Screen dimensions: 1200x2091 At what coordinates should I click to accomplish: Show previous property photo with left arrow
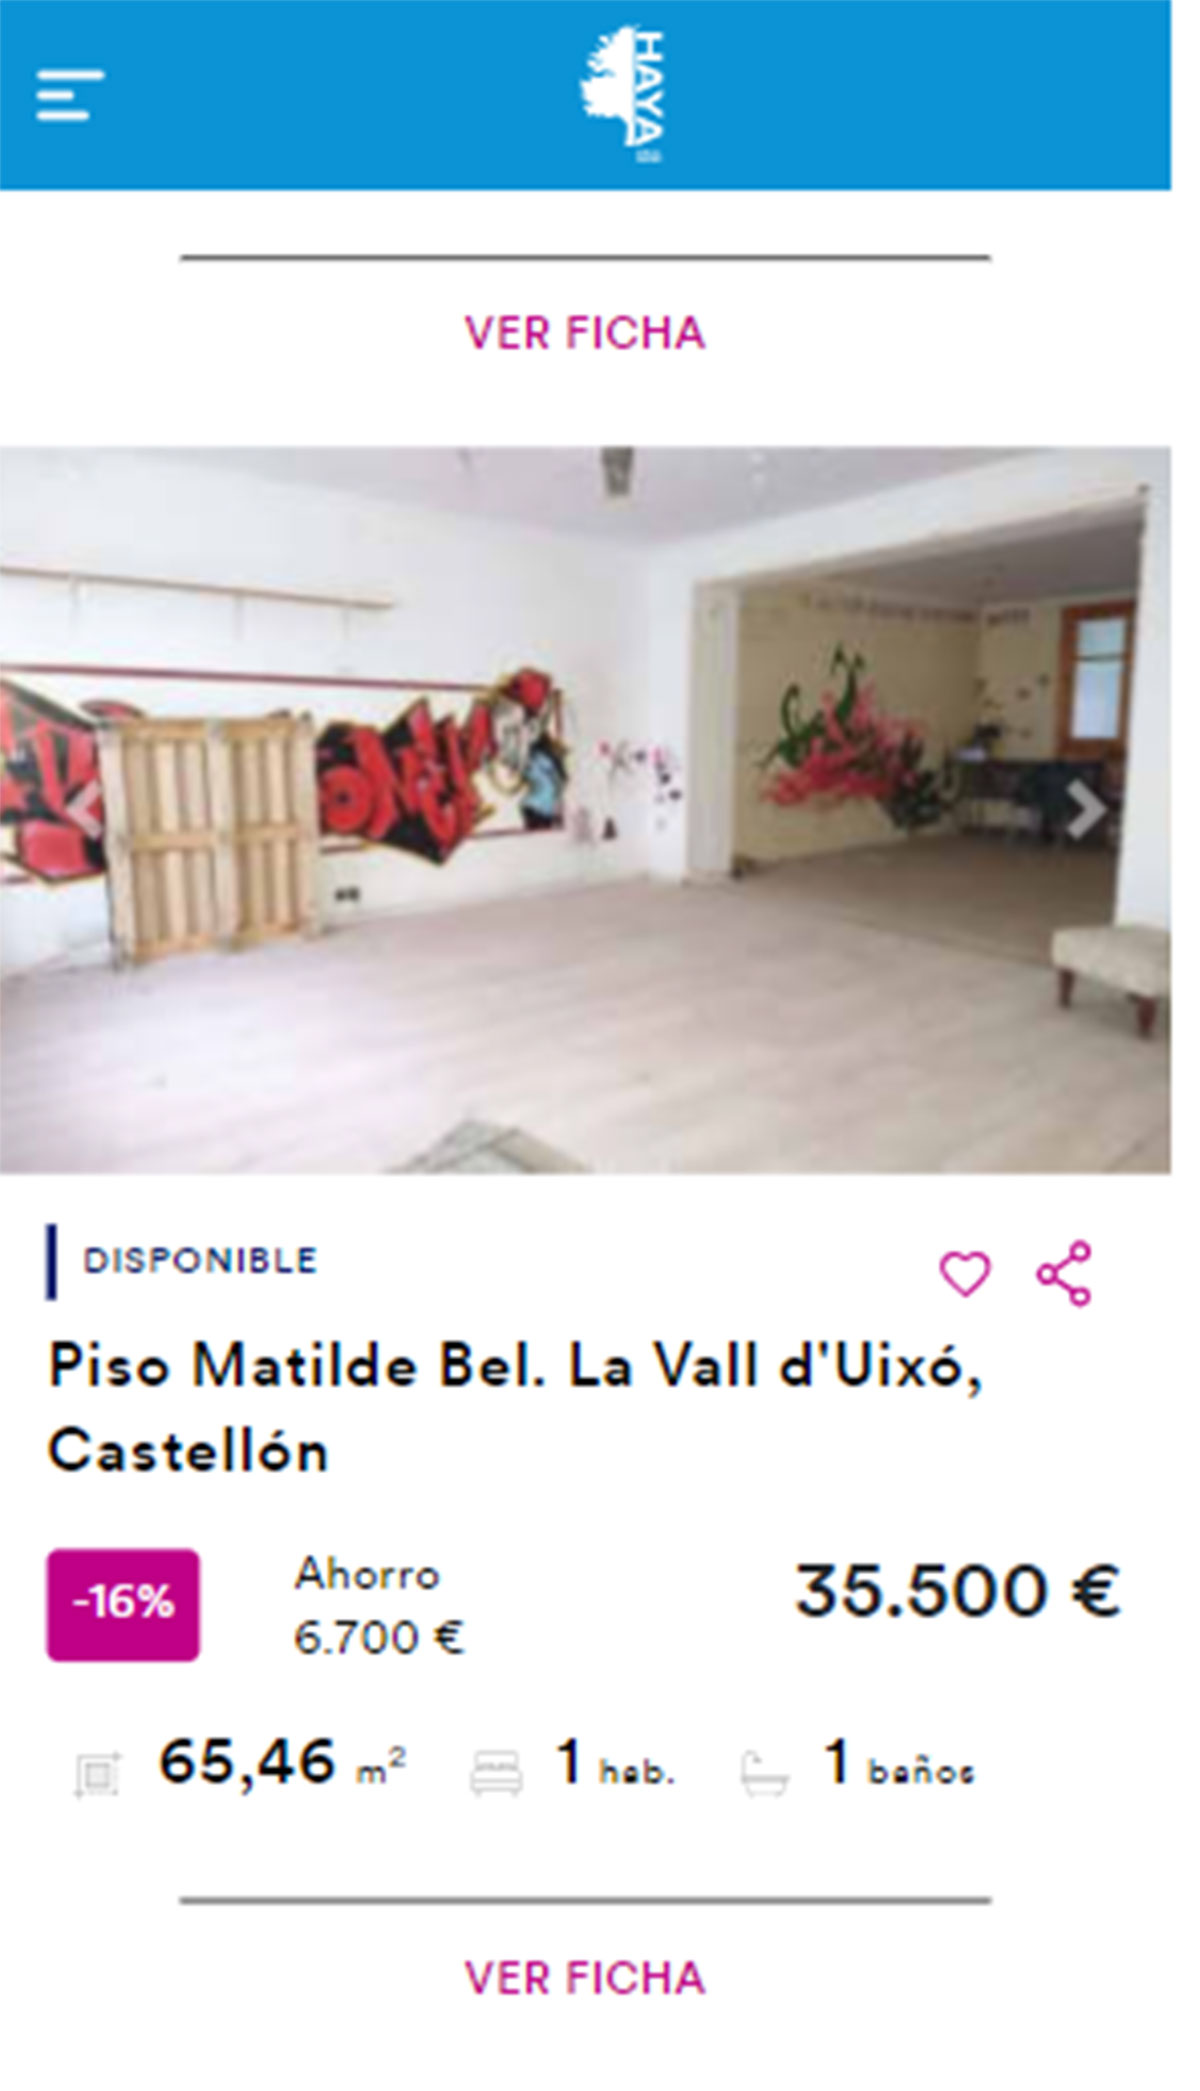point(86,810)
